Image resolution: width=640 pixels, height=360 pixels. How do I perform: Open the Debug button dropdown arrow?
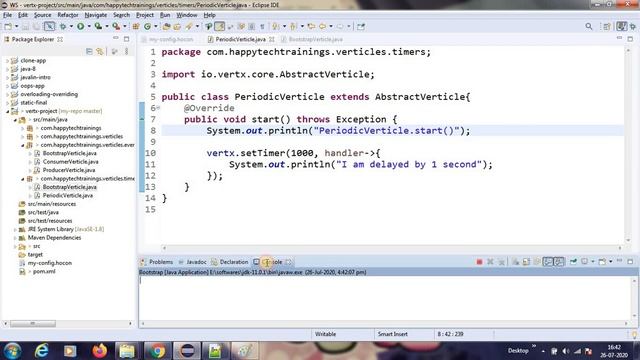pyautogui.click(x=71, y=27)
